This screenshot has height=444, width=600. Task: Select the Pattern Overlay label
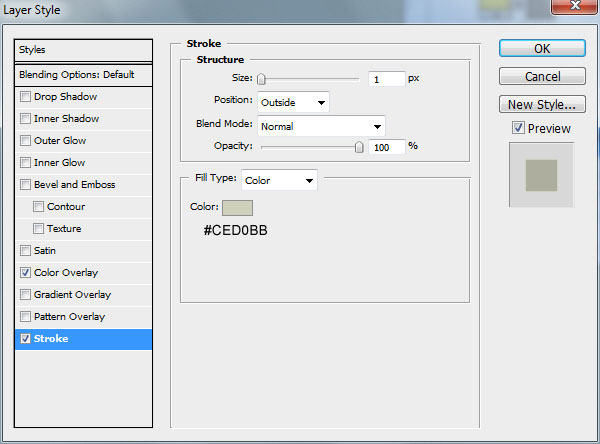click(69, 317)
